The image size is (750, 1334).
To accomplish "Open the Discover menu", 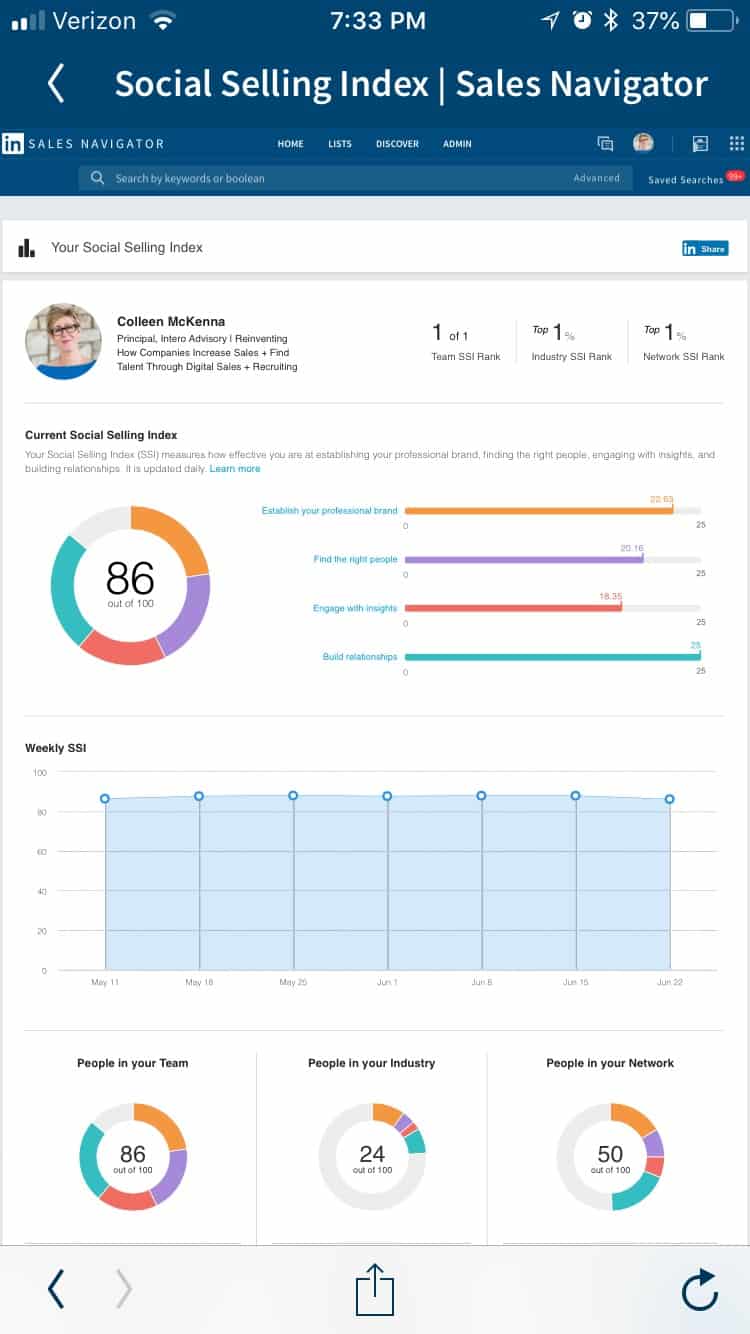I will 397,144.
